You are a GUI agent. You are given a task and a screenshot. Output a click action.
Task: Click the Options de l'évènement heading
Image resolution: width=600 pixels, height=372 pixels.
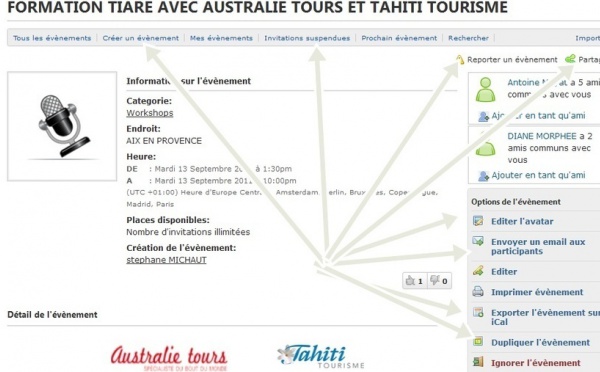516,202
